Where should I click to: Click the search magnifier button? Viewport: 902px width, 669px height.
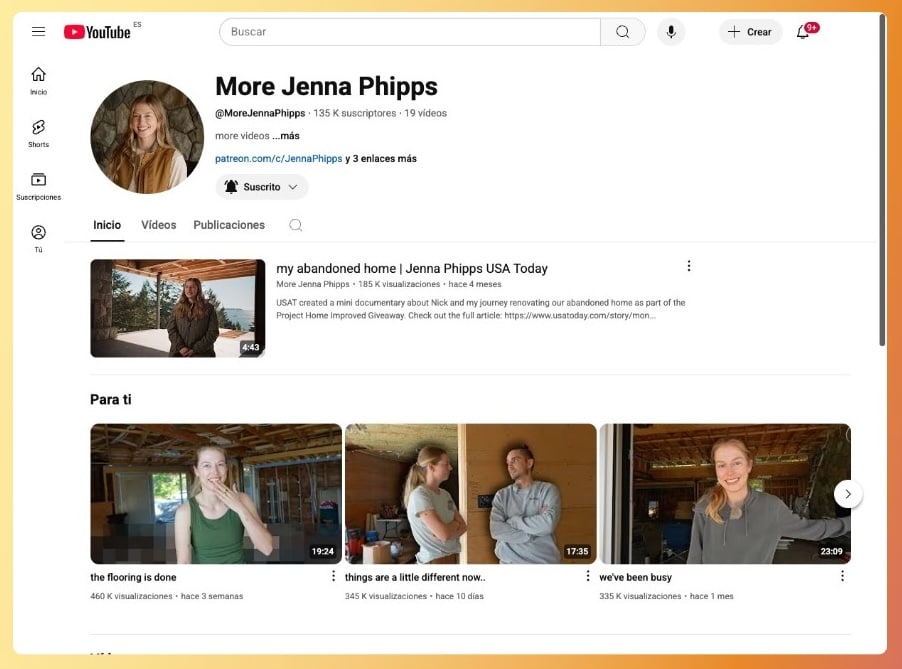tap(622, 32)
